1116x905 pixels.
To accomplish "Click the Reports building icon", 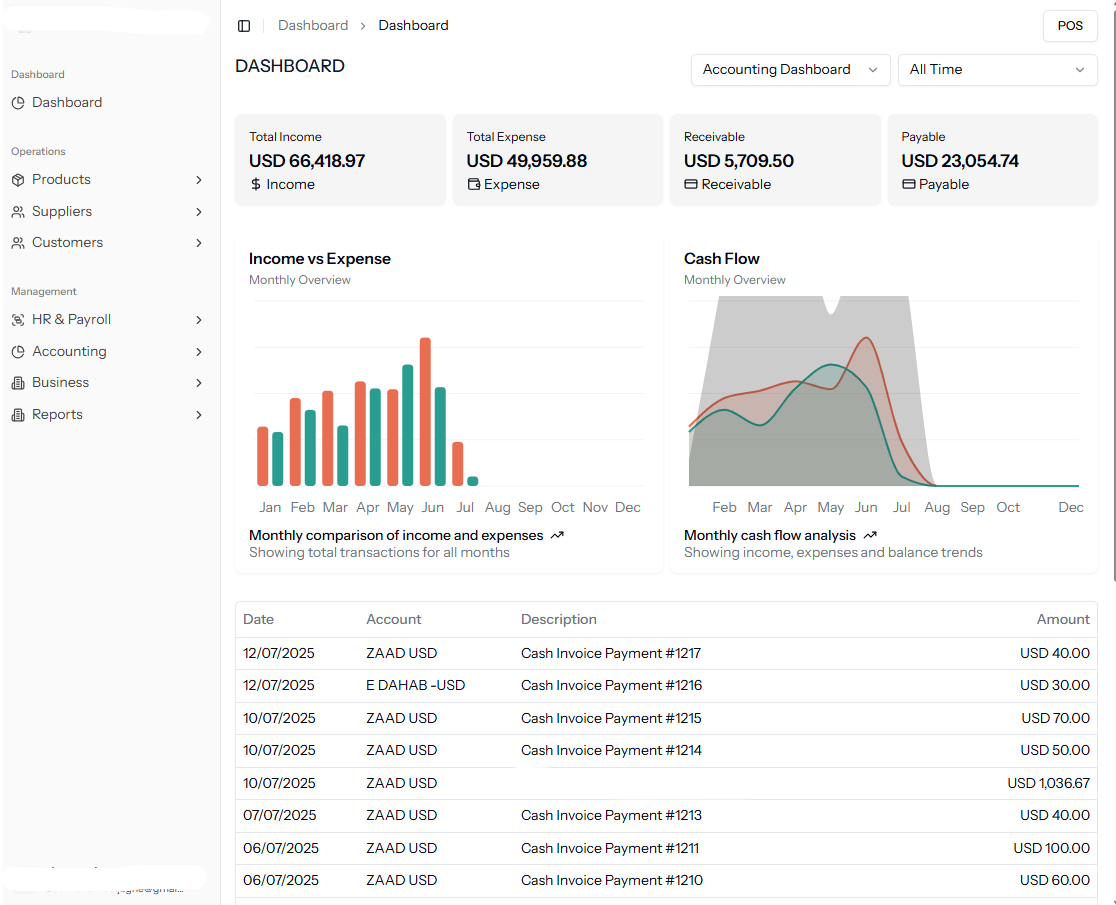I will click(18, 415).
